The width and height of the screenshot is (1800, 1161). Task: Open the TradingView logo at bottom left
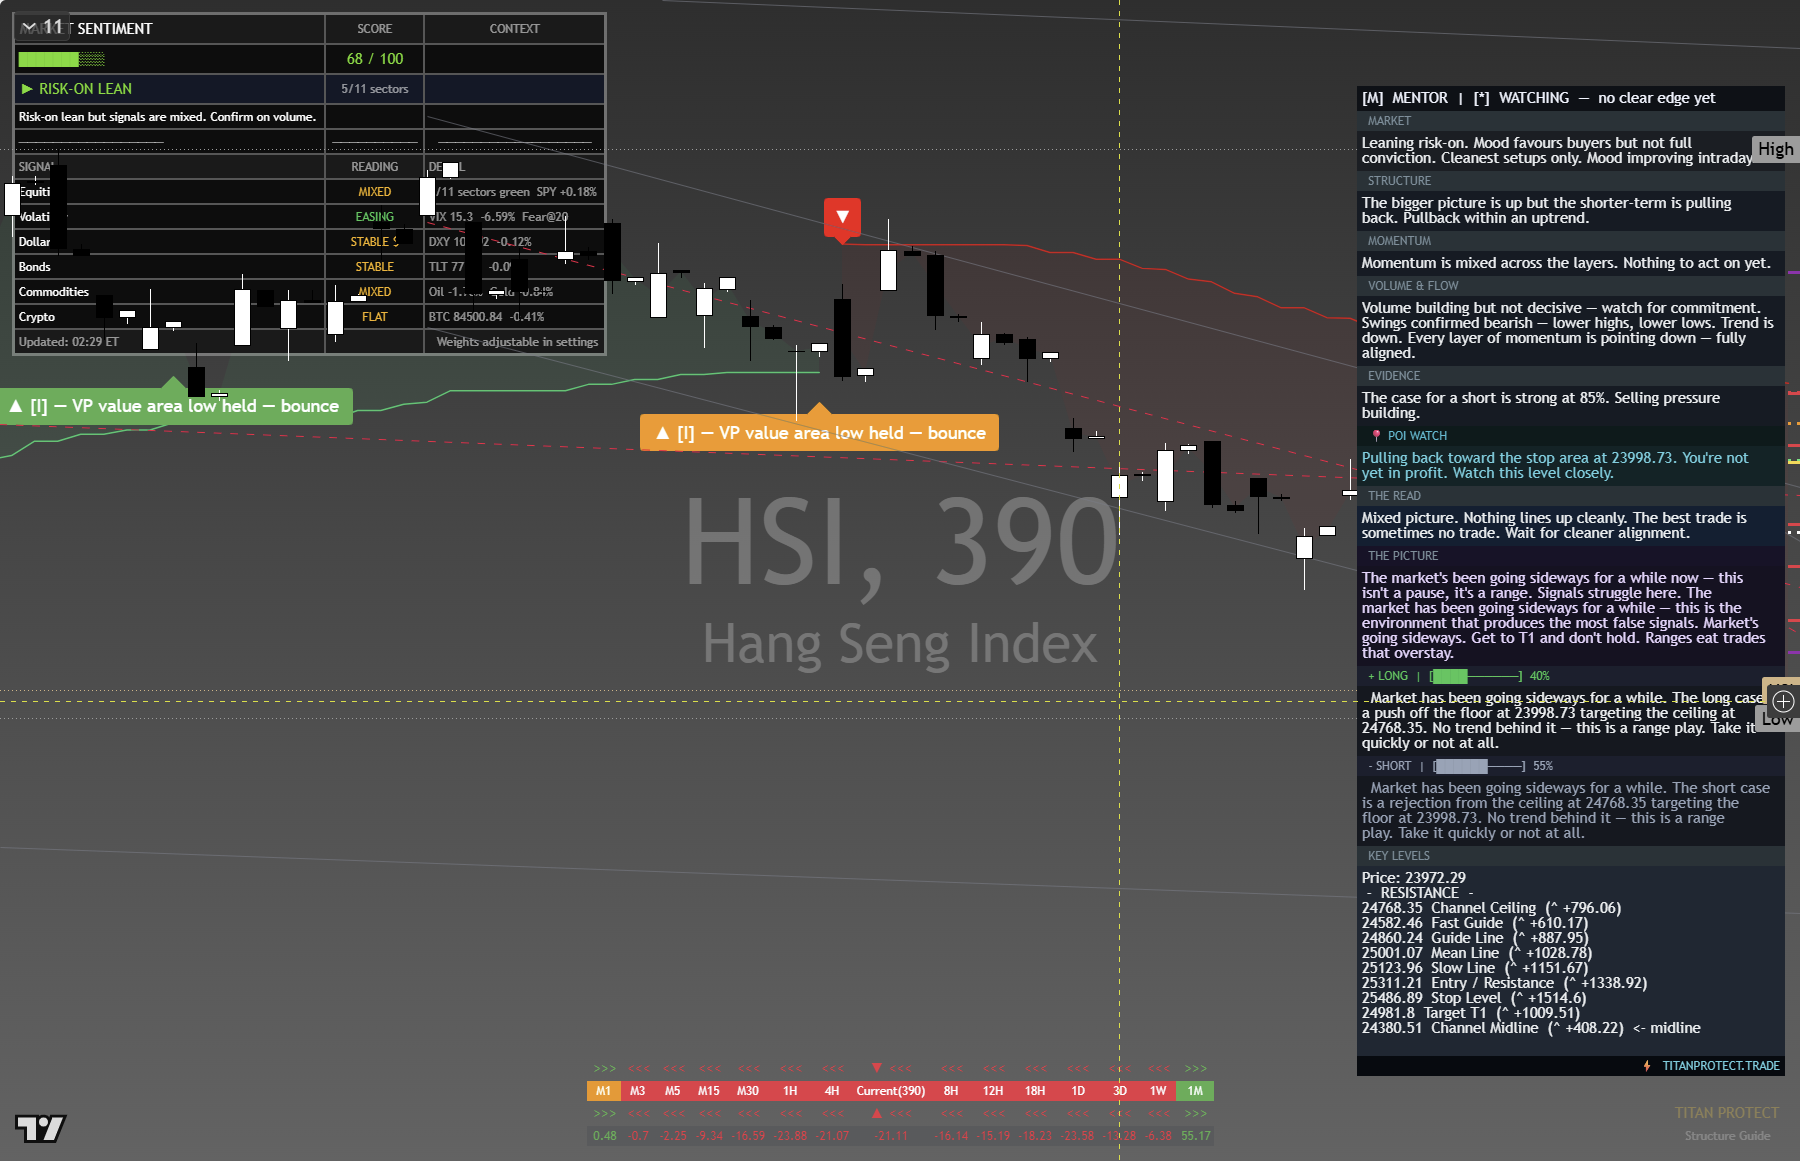pos(40,1129)
